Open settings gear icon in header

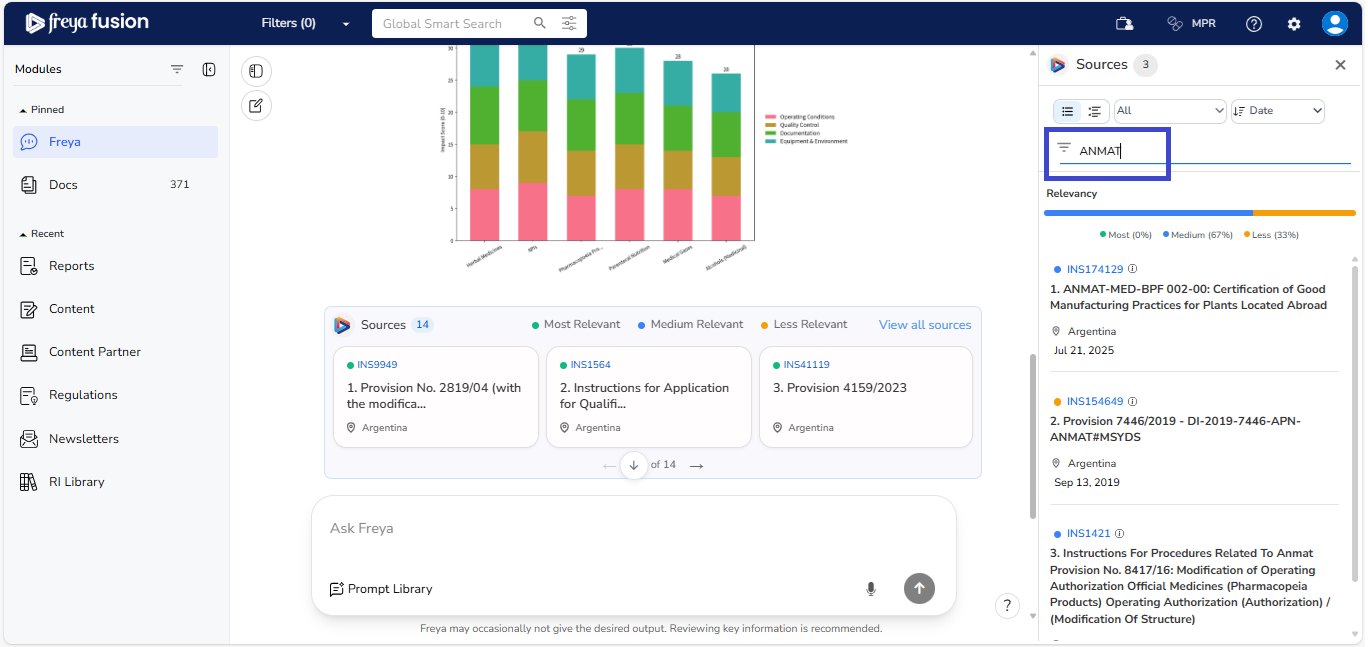1294,23
